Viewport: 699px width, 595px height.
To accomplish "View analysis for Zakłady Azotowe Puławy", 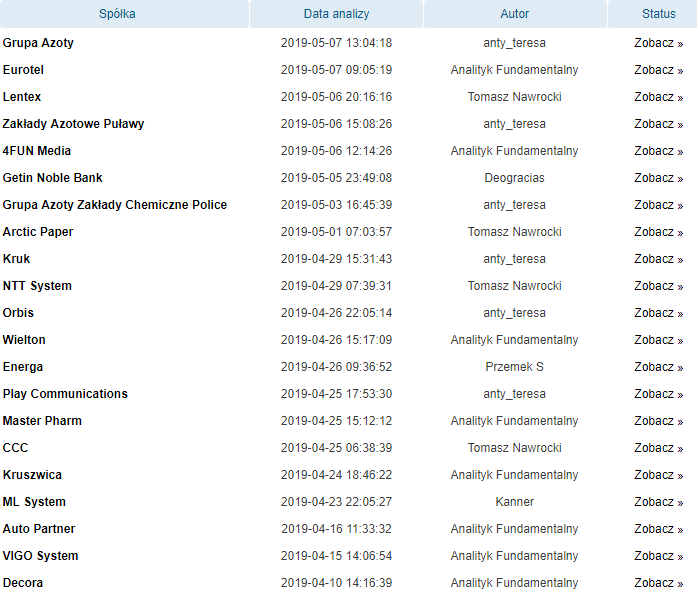I will pos(658,124).
